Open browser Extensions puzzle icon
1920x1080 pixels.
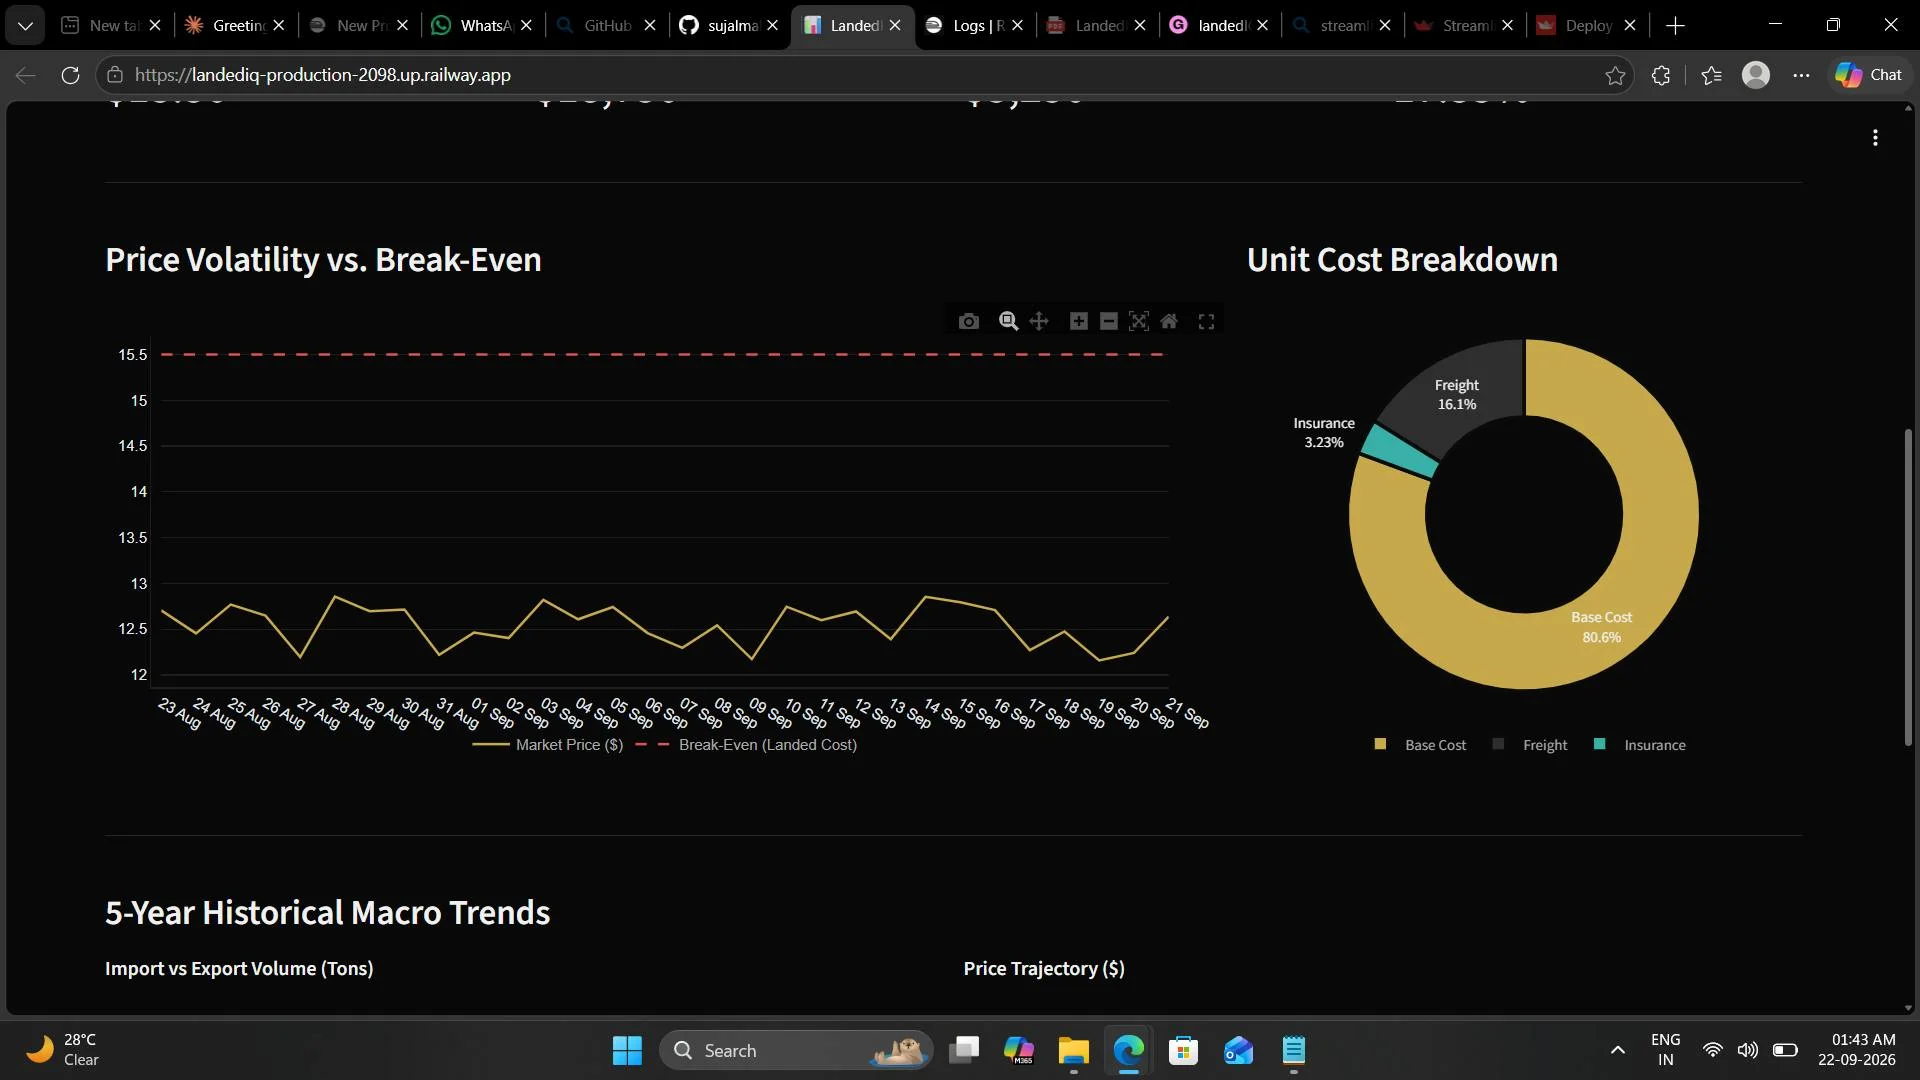1661,75
